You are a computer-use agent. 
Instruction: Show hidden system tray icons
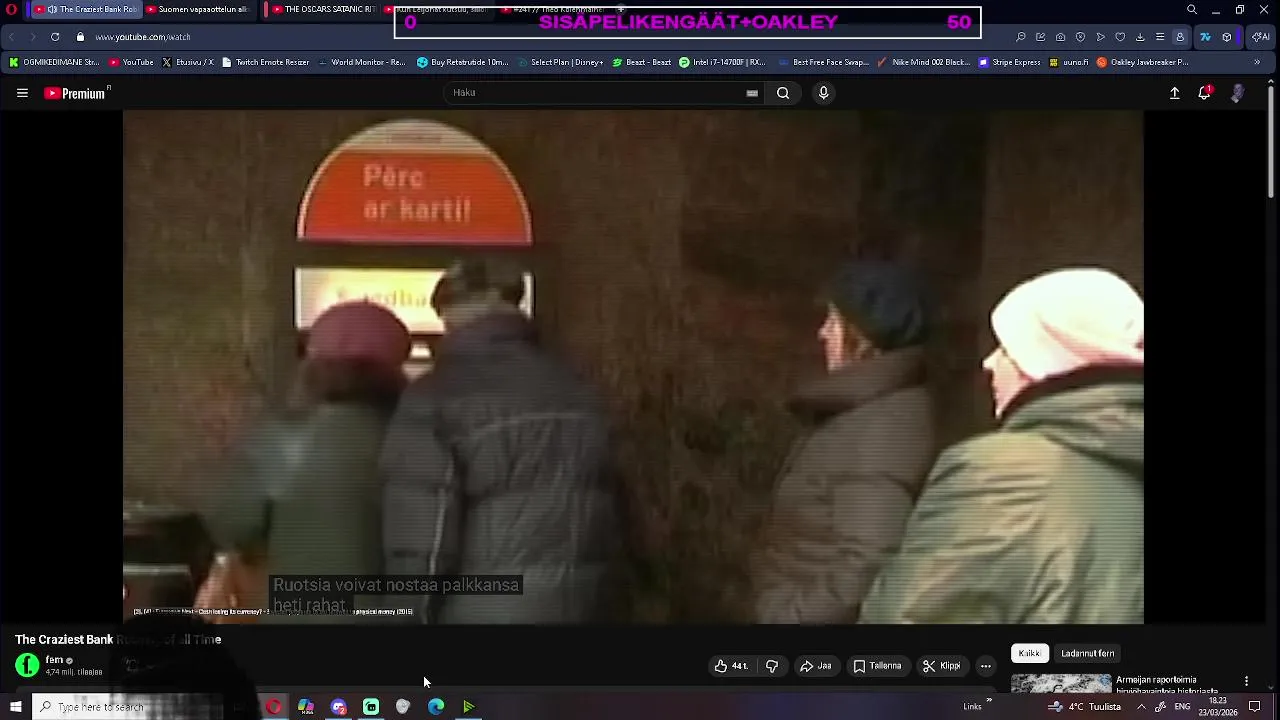[1140, 707]
